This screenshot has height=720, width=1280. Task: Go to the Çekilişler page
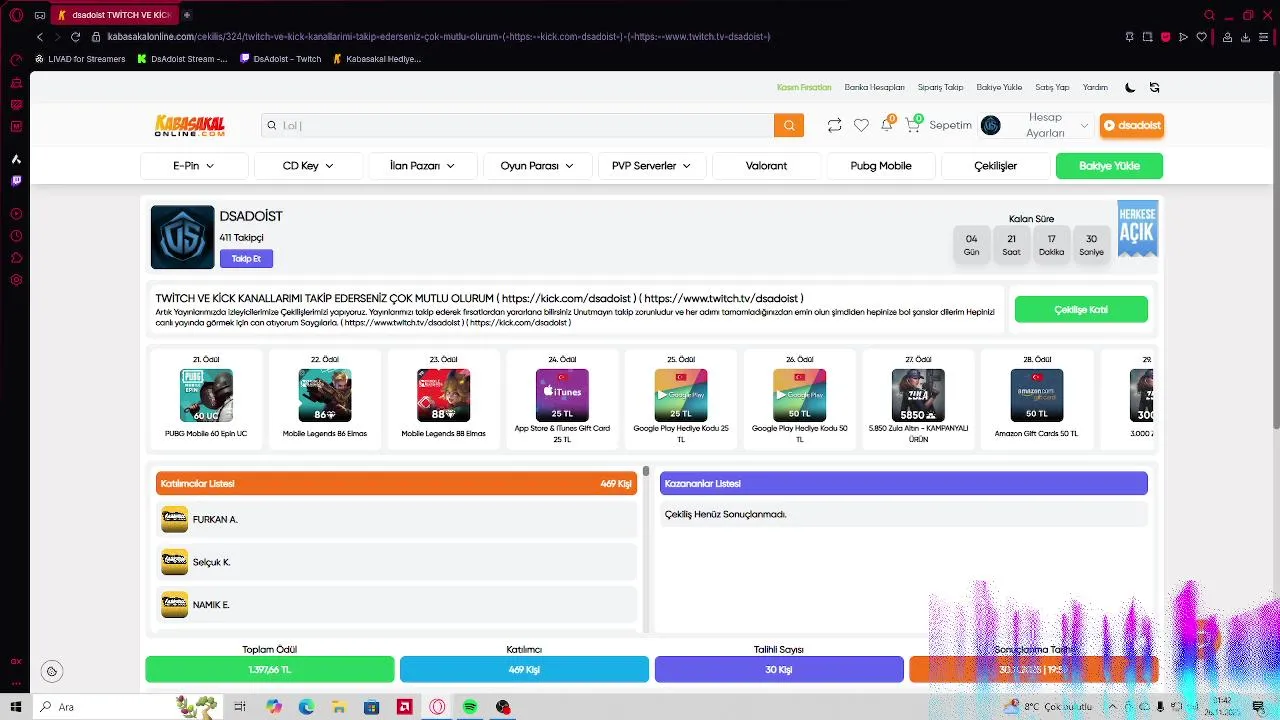(995, 166)
